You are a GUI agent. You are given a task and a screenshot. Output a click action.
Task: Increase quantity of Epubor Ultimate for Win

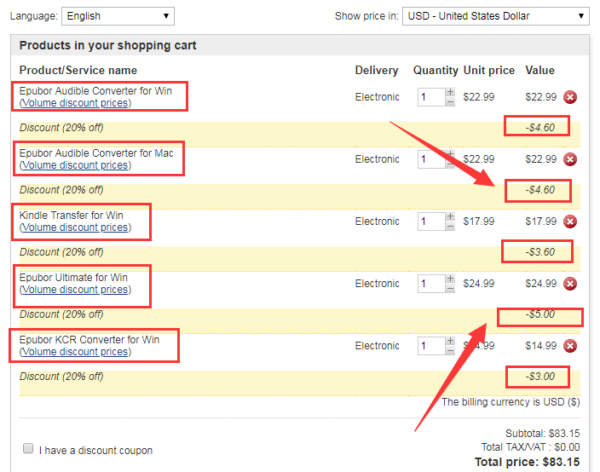tap(450, 279)
